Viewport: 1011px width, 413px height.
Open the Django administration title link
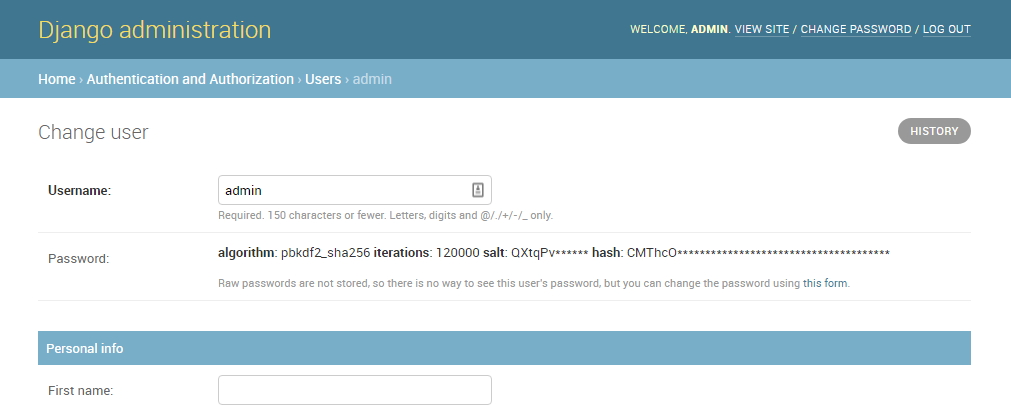[x=154, y=30]
